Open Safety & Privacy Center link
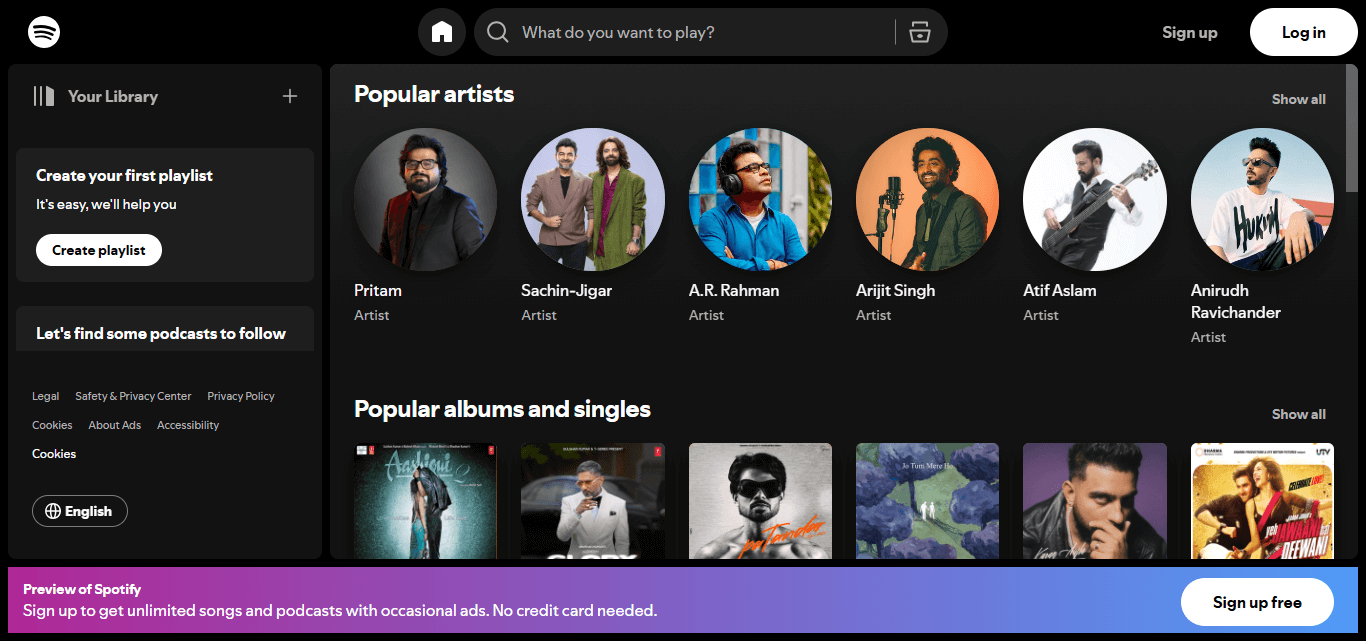Viewport: 1366px width, 641px height. 133,396
